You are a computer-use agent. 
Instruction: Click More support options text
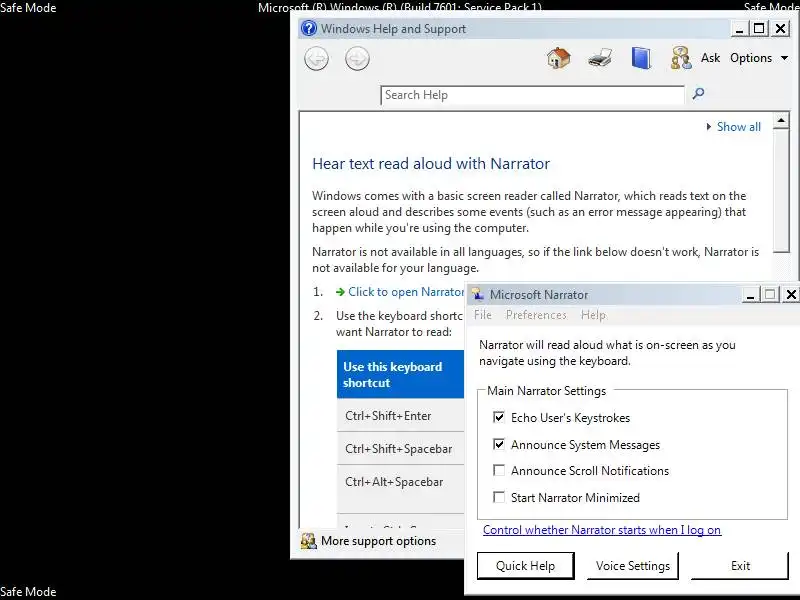(379, 541)
